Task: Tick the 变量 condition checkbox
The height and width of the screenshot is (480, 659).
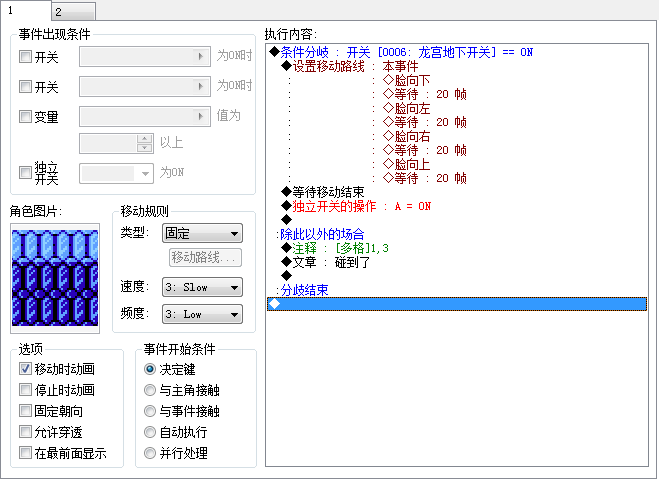Action: pos(25,116)
